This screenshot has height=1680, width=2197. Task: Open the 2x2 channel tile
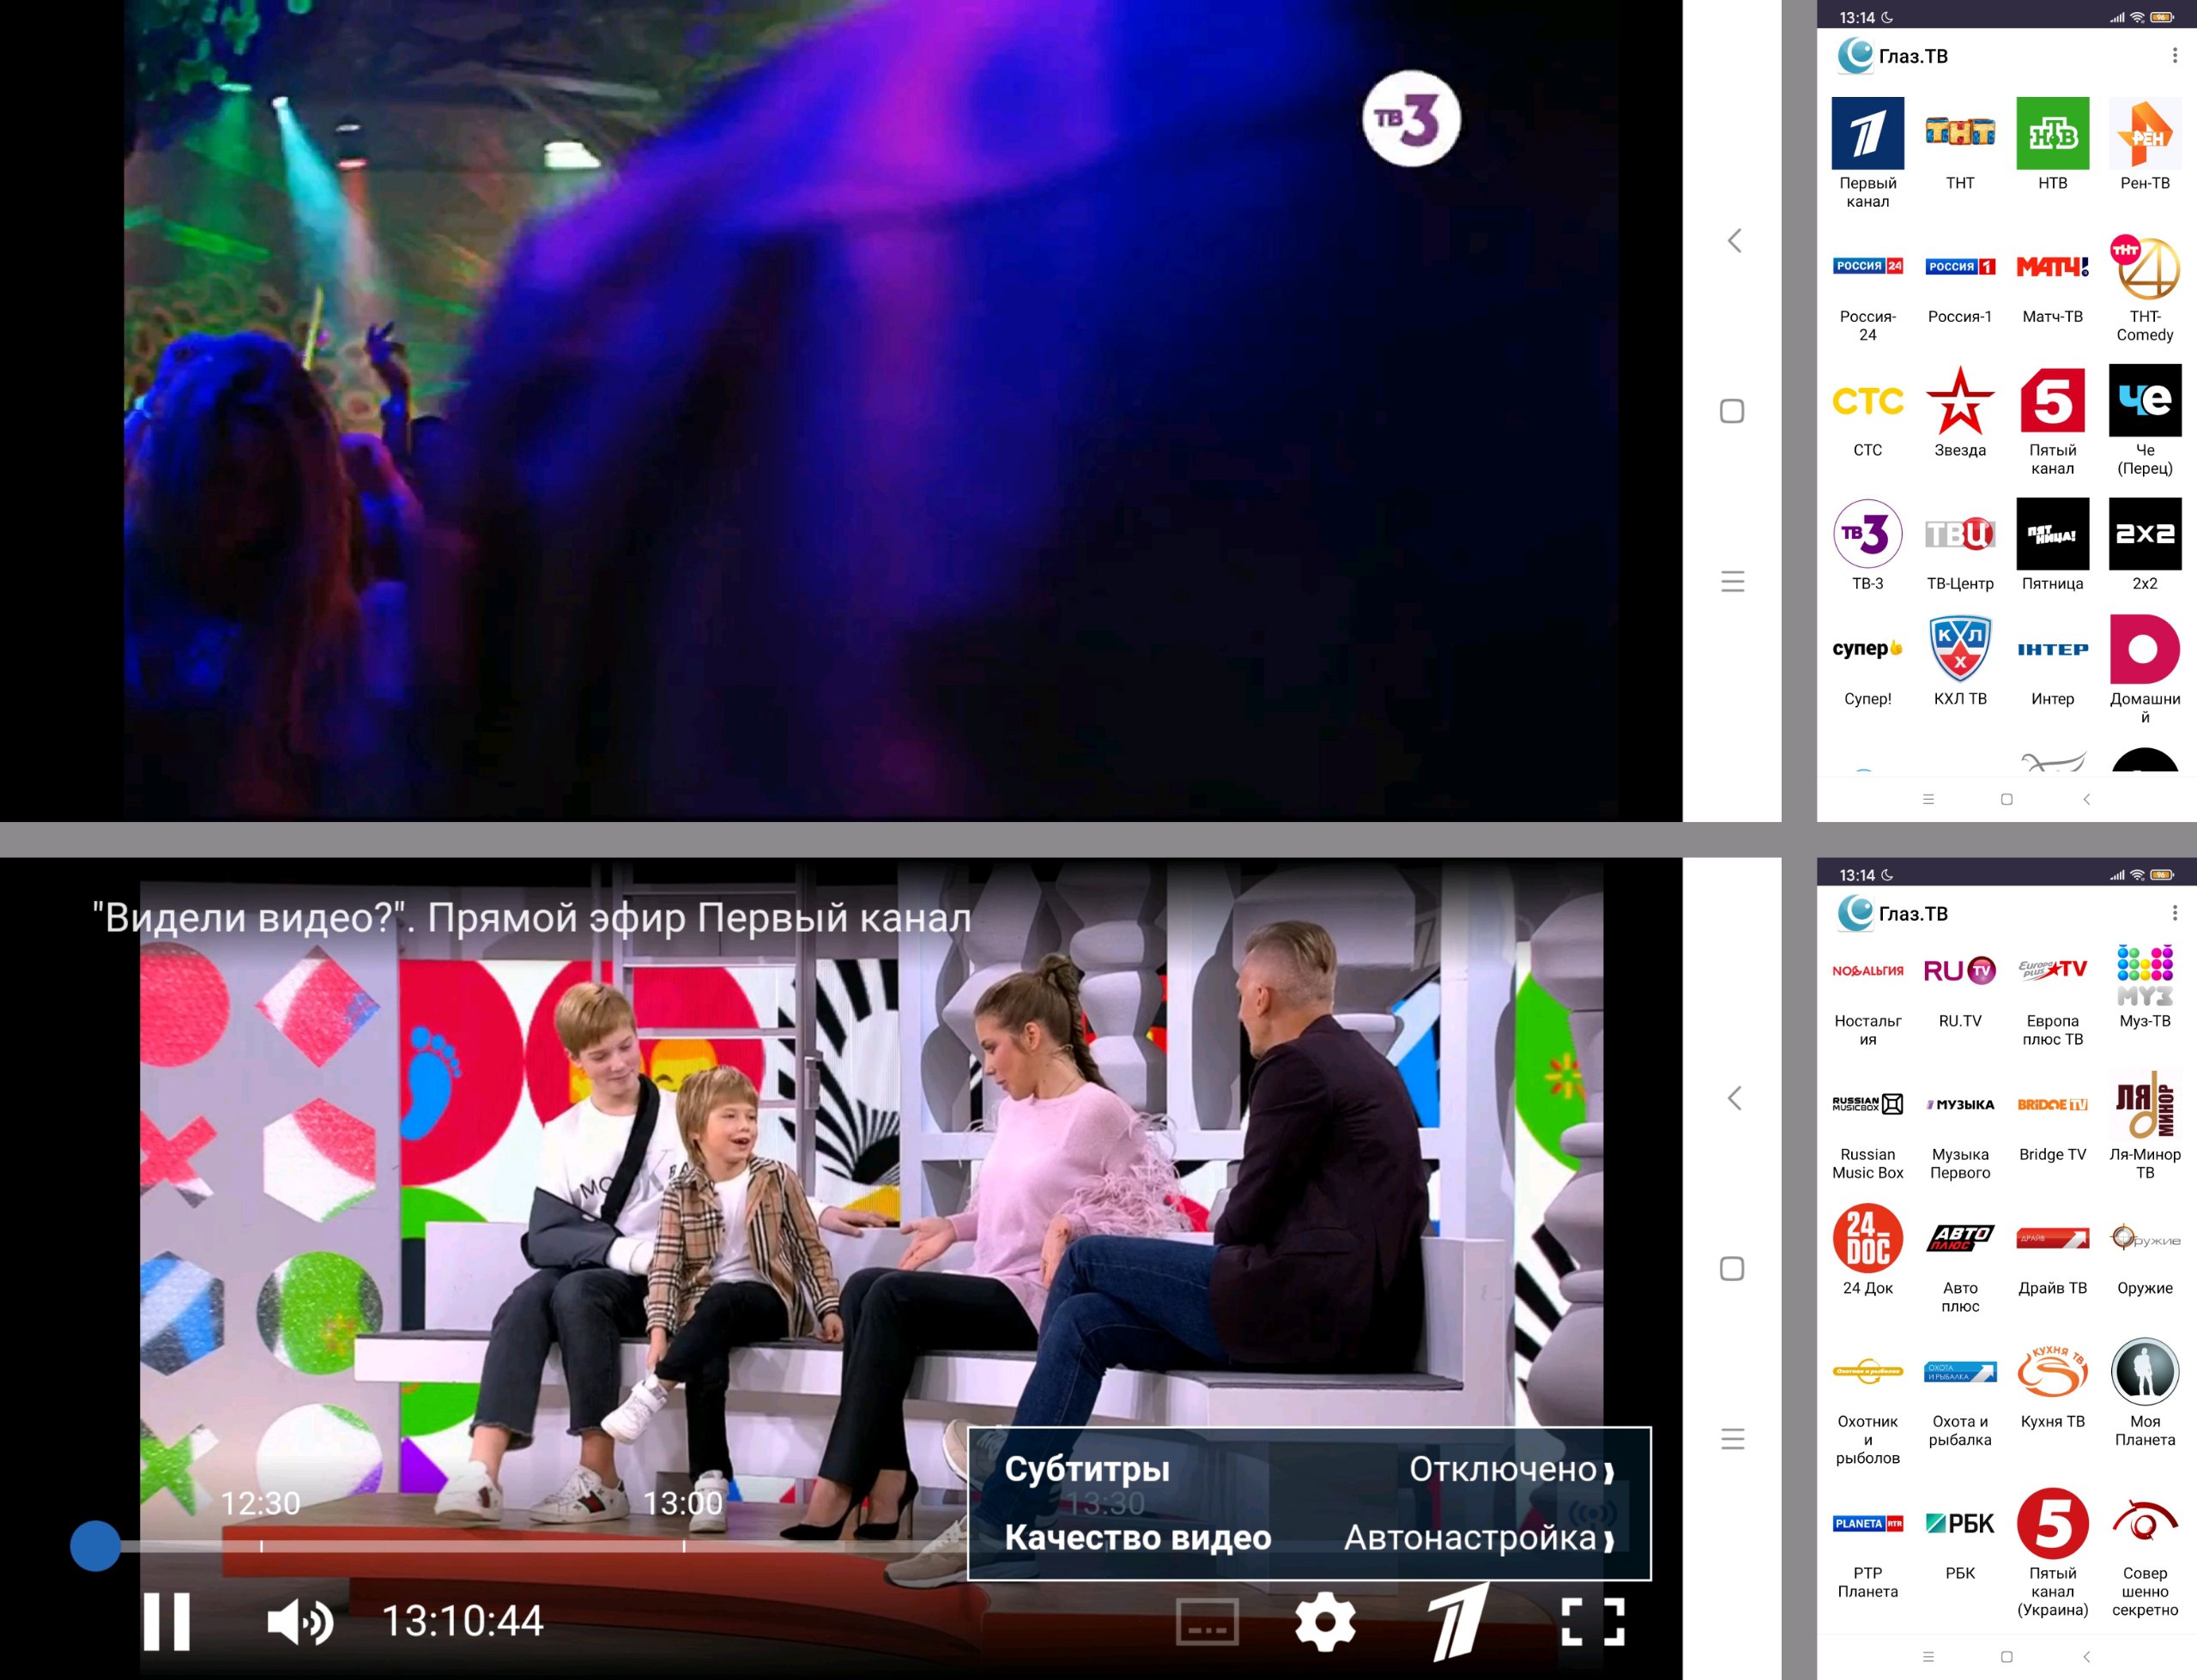[x=2144, y=545]
